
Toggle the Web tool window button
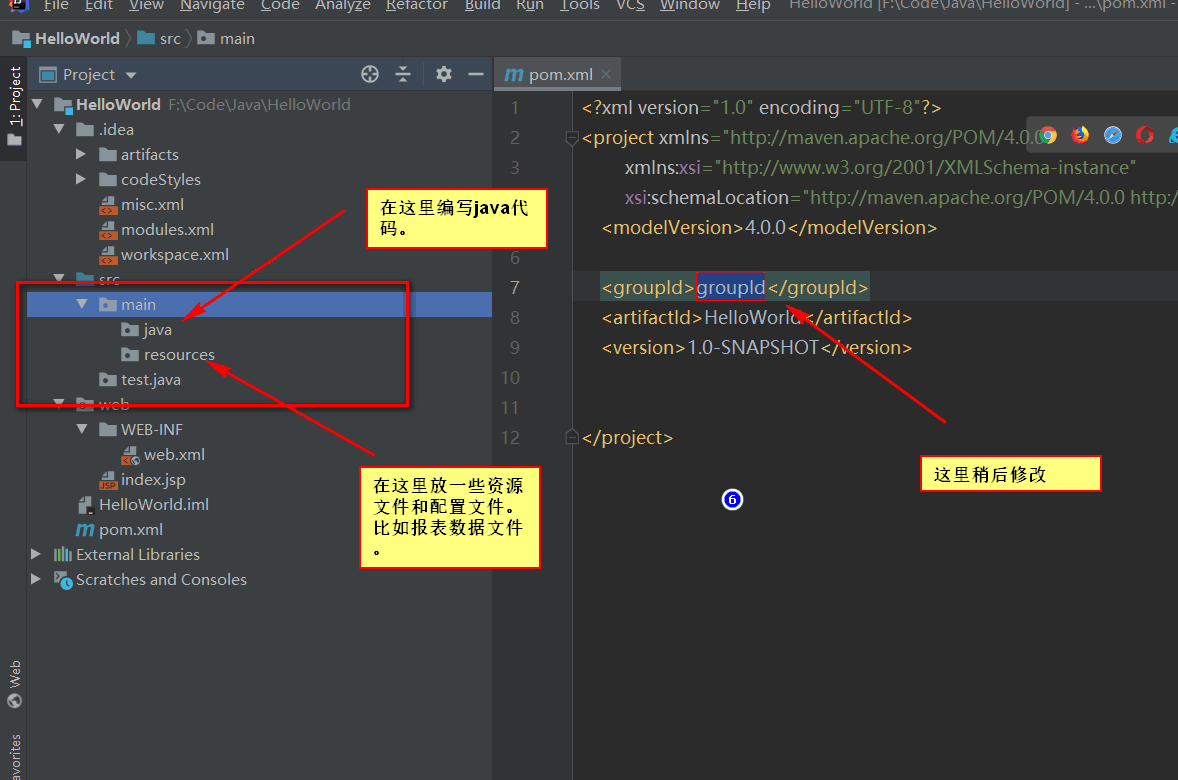click(13, 675)
